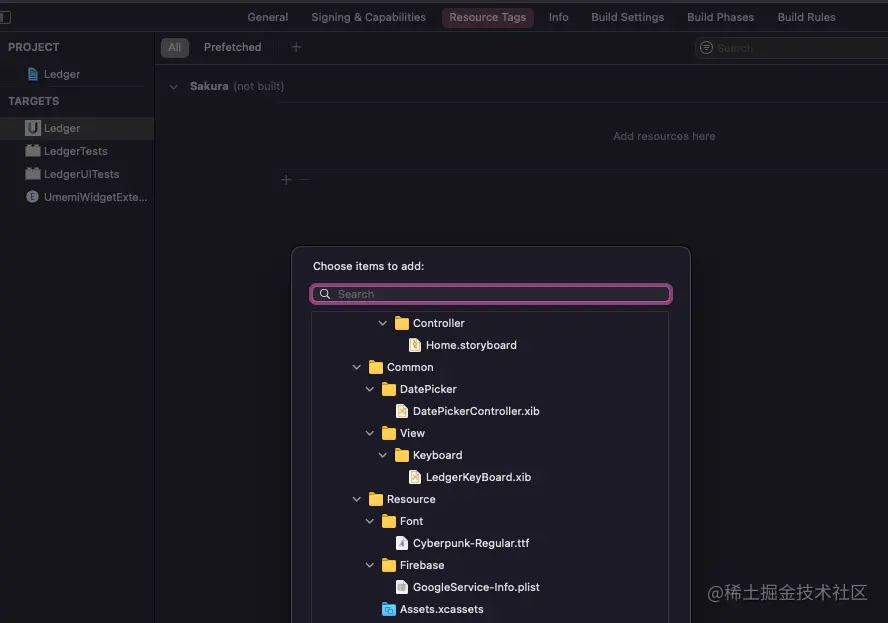Click the GoogleService-Info.plist file icon

tap(402, 587)
